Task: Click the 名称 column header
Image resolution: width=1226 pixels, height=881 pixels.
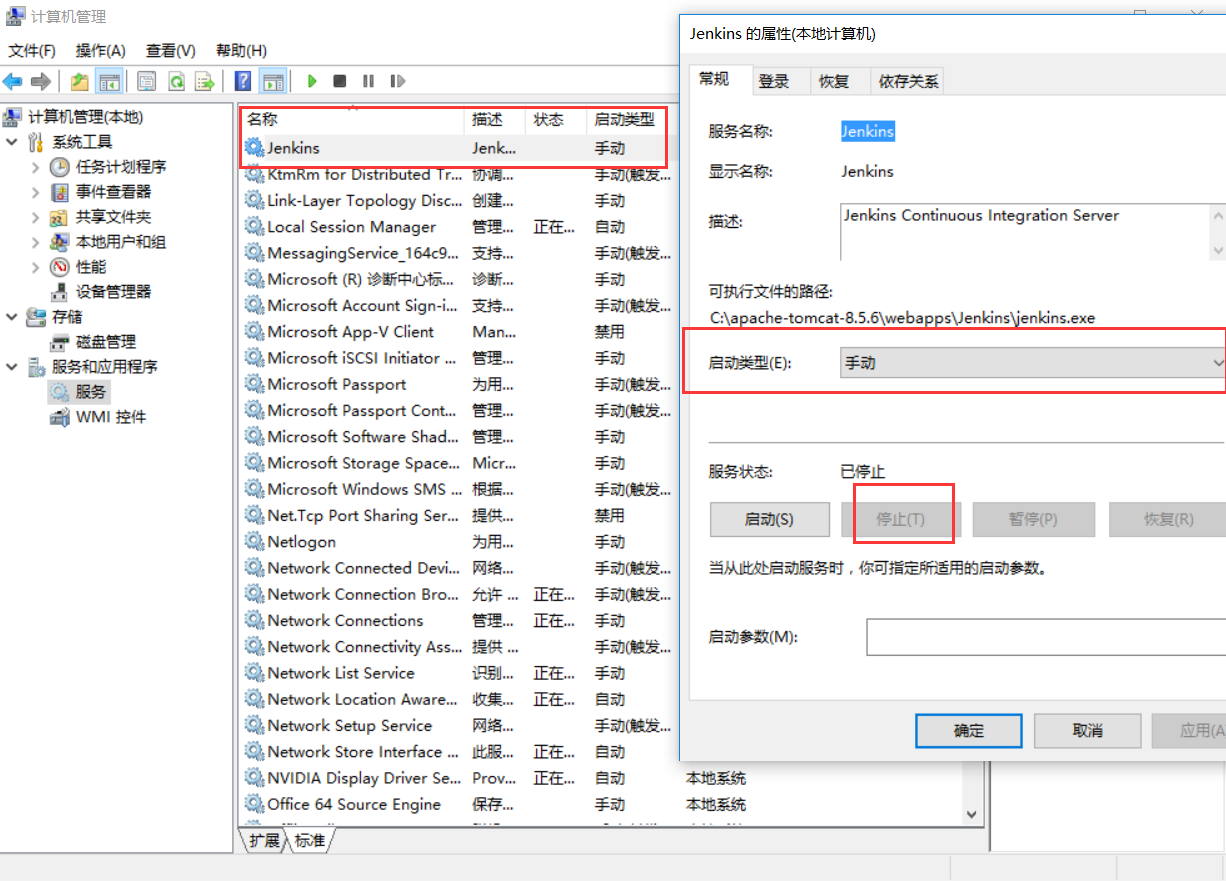Action: pyautogui.click(x=352, y=119)
